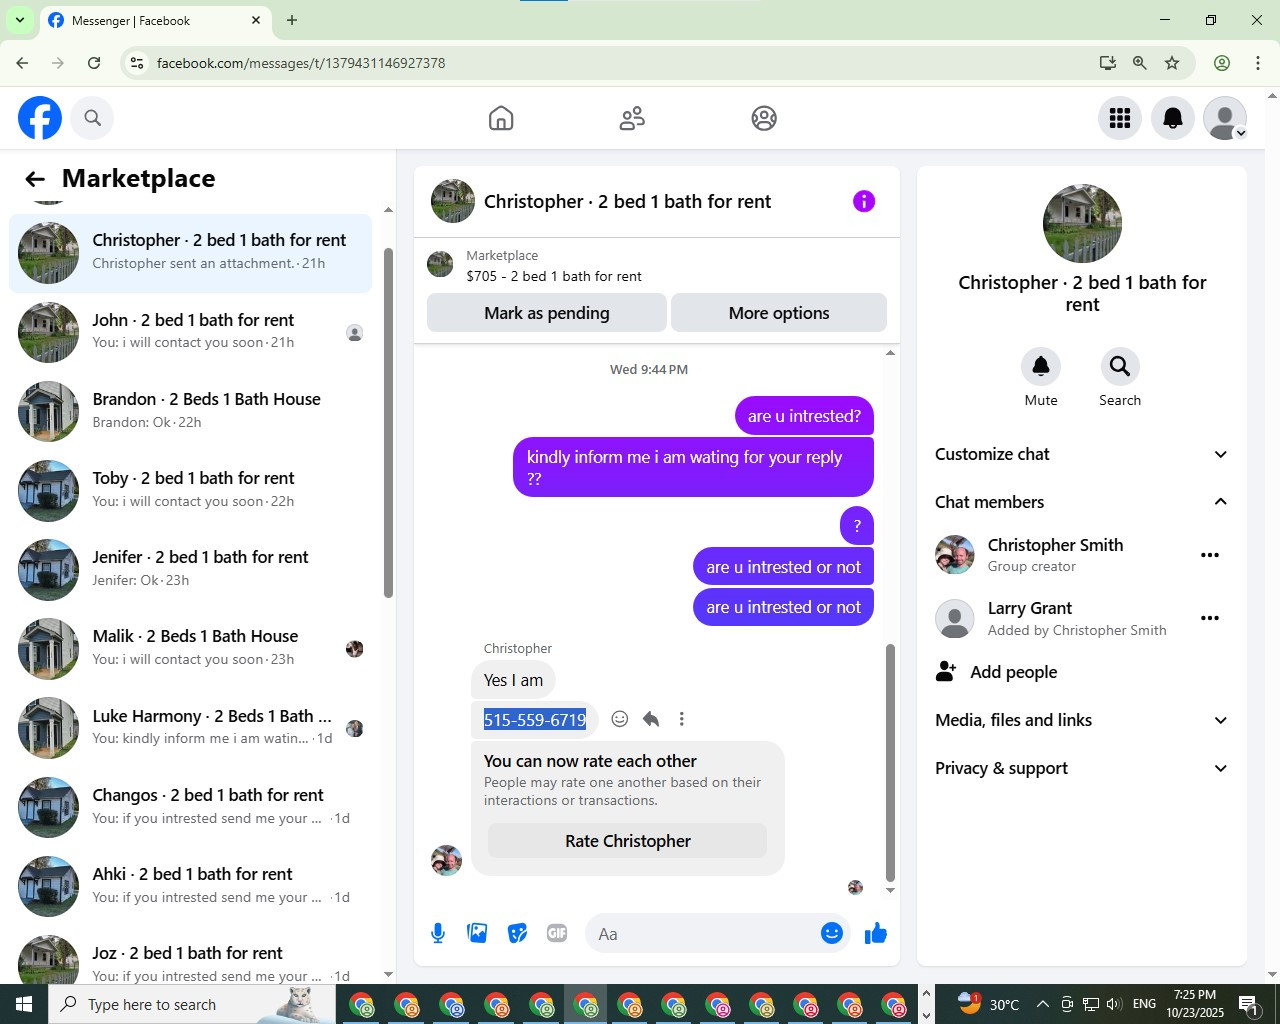Open options for Larry Grant member
1280x1024 pixels.
click(x=1210, y=618)
